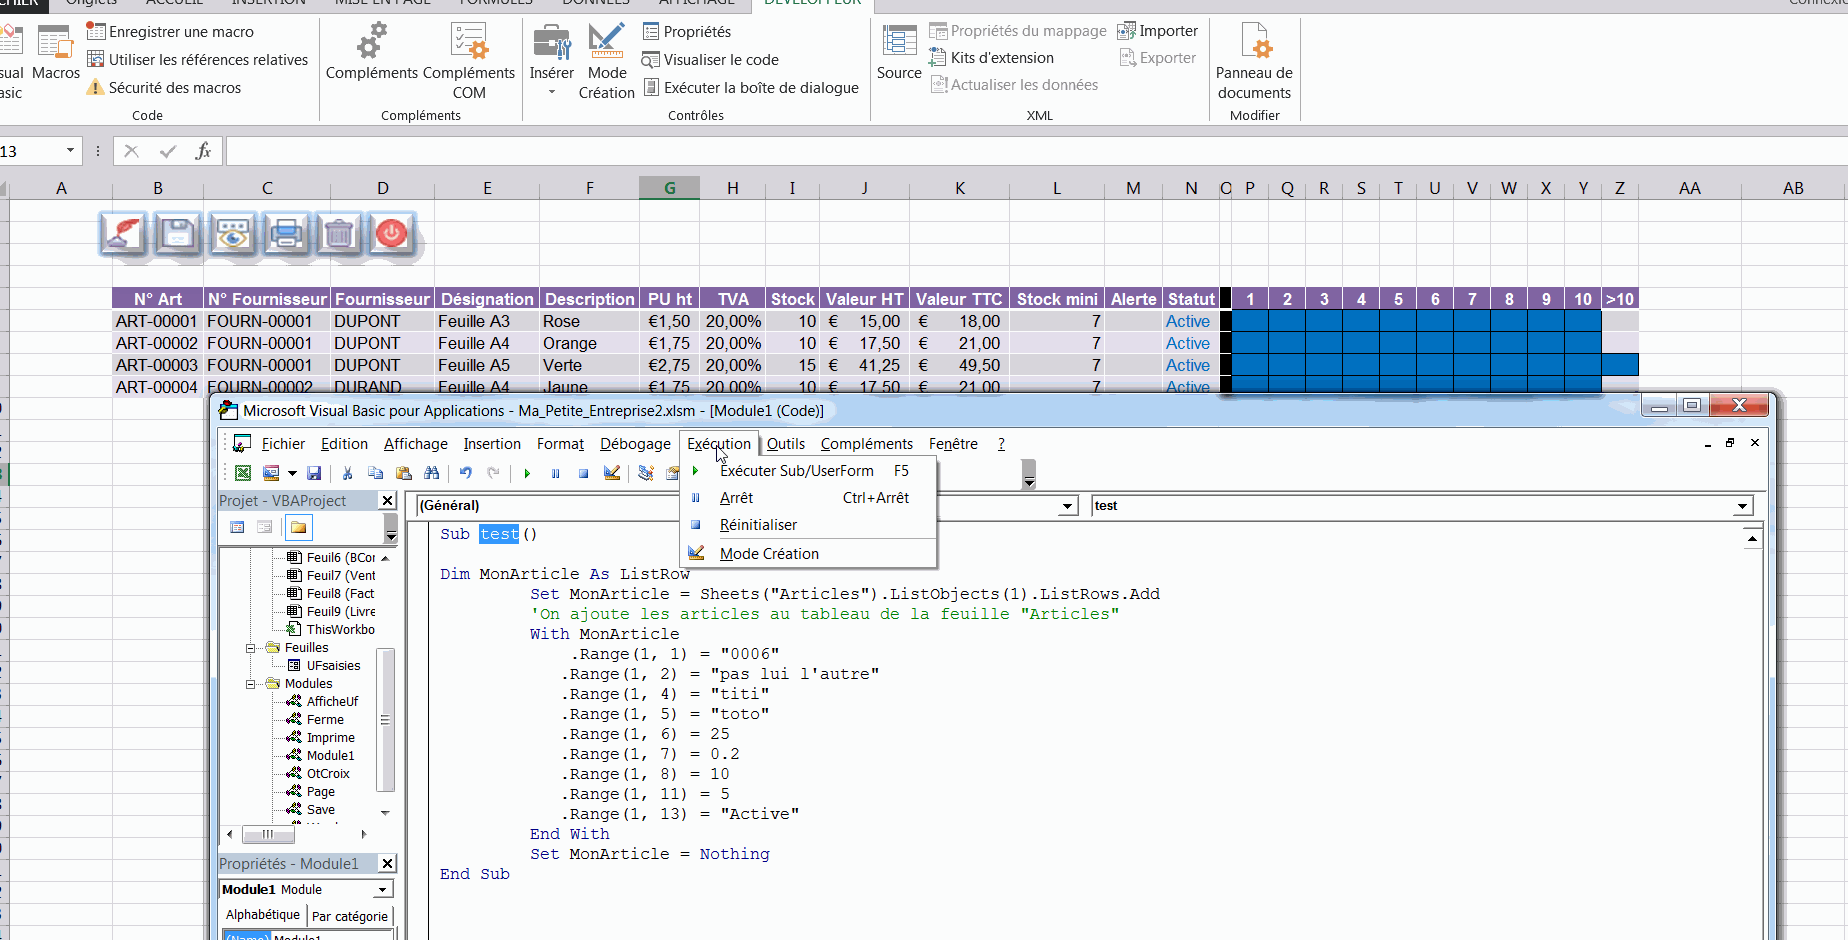This screenshot has width=1848, height=940.
Task: Open the Fichier menu in VBA editor
Action: point(283,444)
